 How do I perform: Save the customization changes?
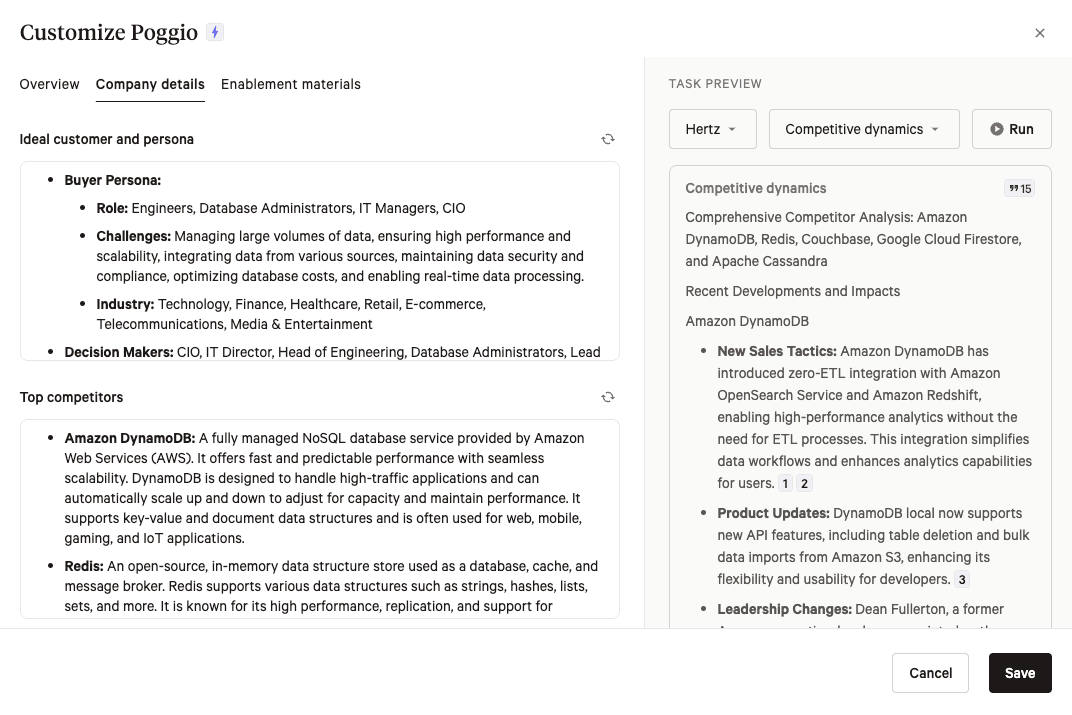tap(1019, 673)
